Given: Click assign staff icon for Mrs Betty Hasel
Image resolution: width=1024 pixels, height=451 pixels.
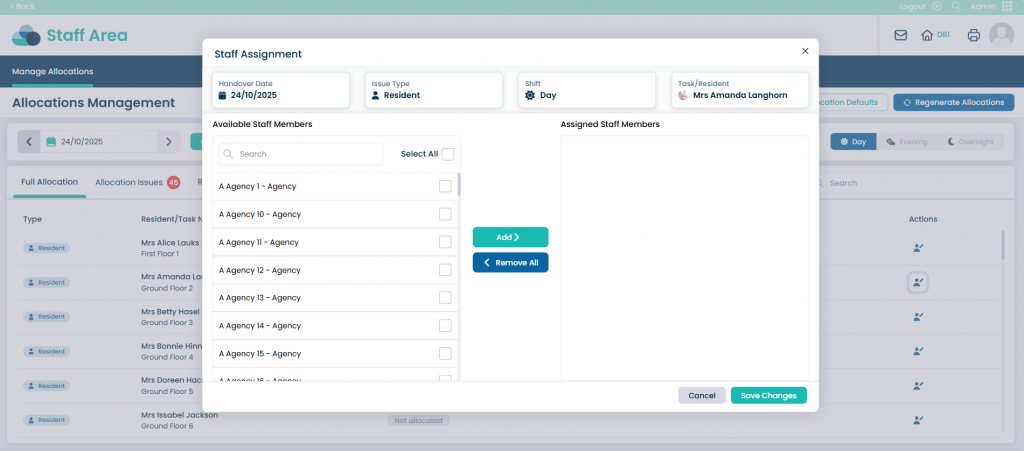Looking at the screenshot, I should coord(918,317).
